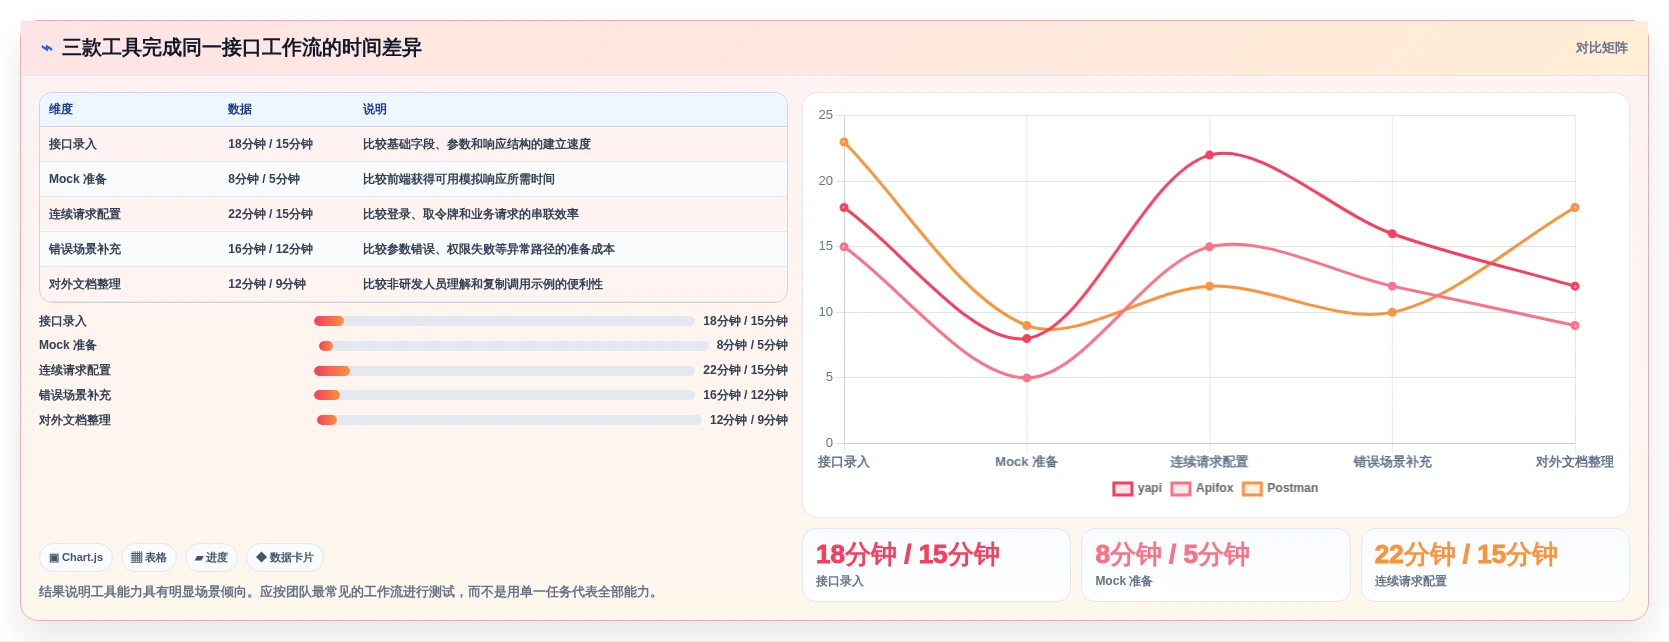Click the yapi legend color box
Image resolution: width=1669 pixels, height=642 pixels.
click(1123, 489)
